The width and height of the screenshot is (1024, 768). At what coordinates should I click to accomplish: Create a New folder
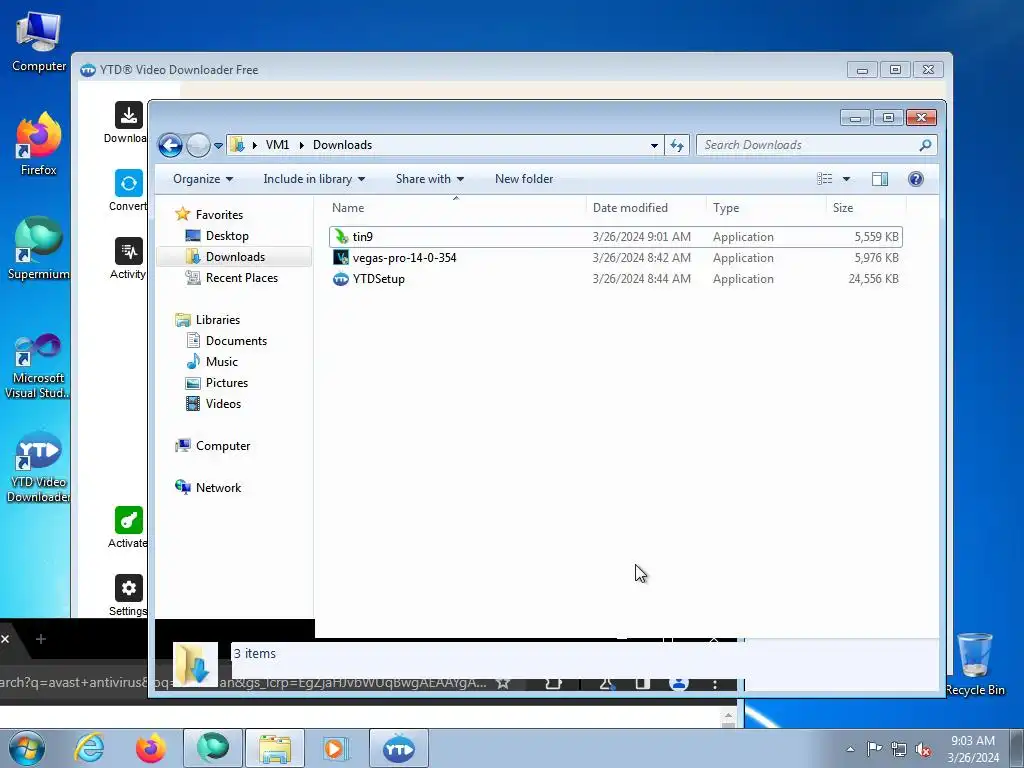pos(524,179)
